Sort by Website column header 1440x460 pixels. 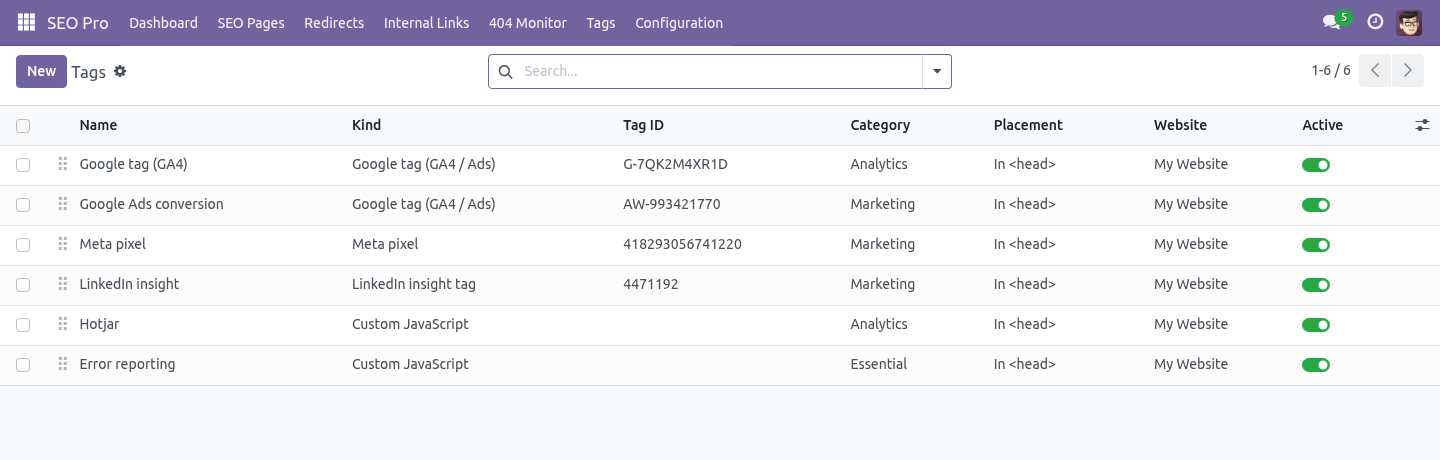point(1180,125)
